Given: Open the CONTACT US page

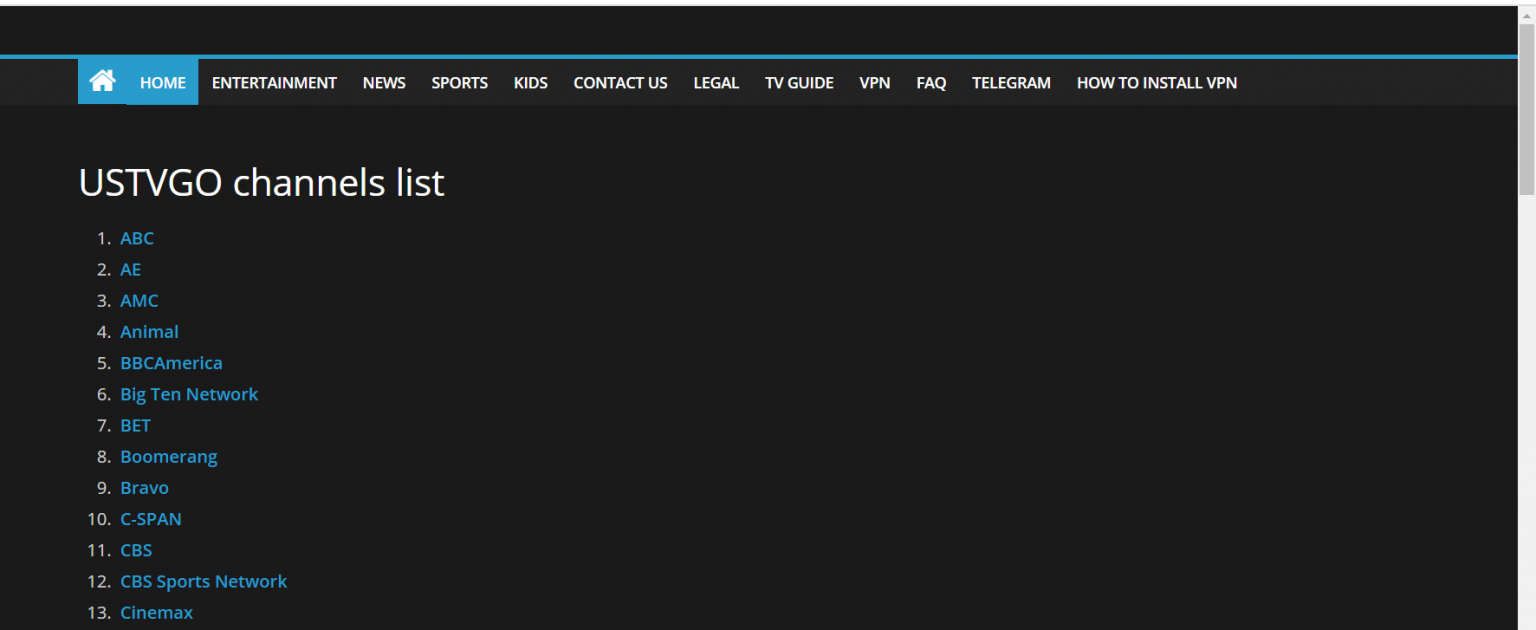Looking at the screenshot, I should click(x=620, y=82).
